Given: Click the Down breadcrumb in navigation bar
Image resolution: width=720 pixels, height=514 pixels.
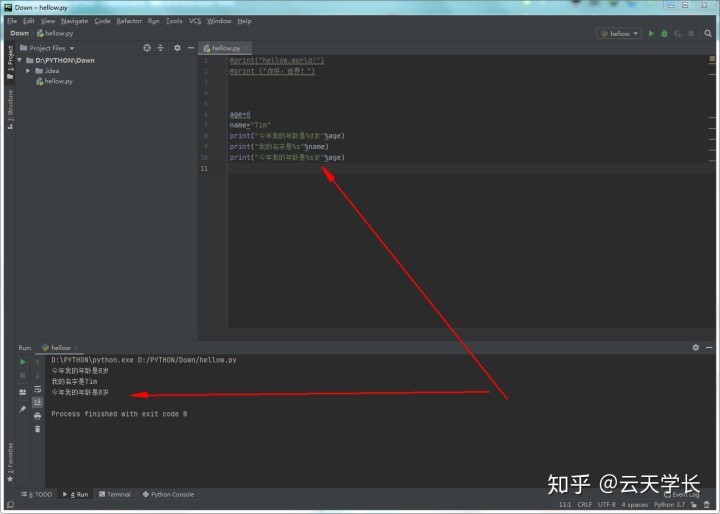Looking at the screenshot, I should click(x=19, y=33).
